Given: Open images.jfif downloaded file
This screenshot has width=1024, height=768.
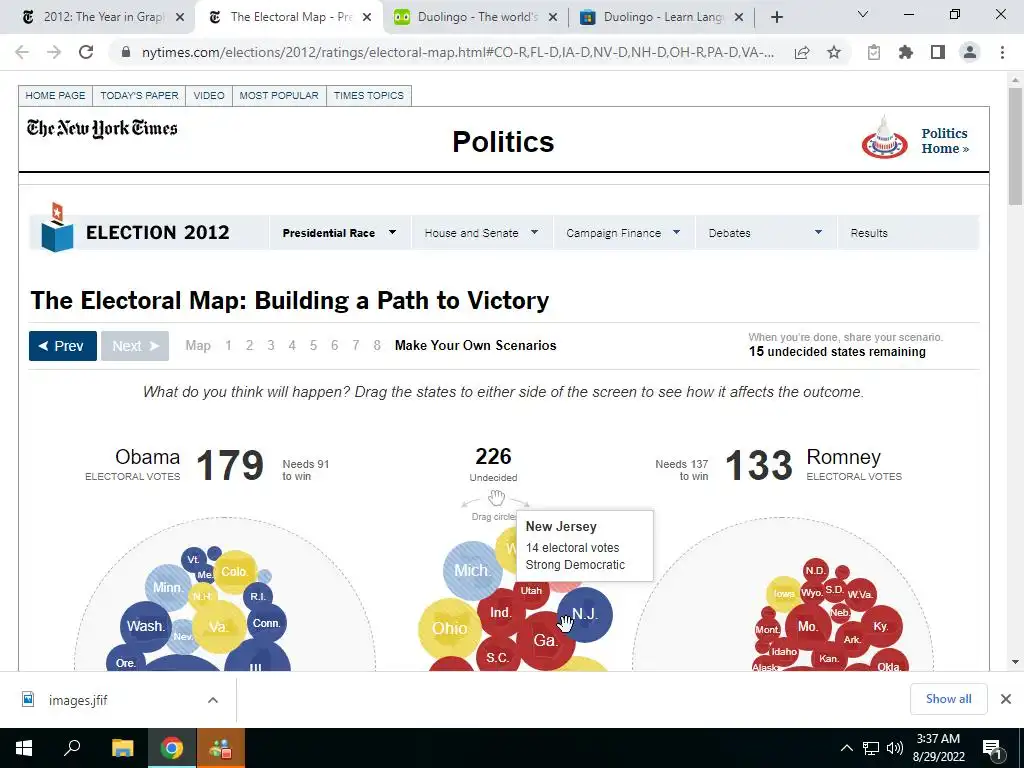Looking at the screenshot, I should [x=78, y=700].
